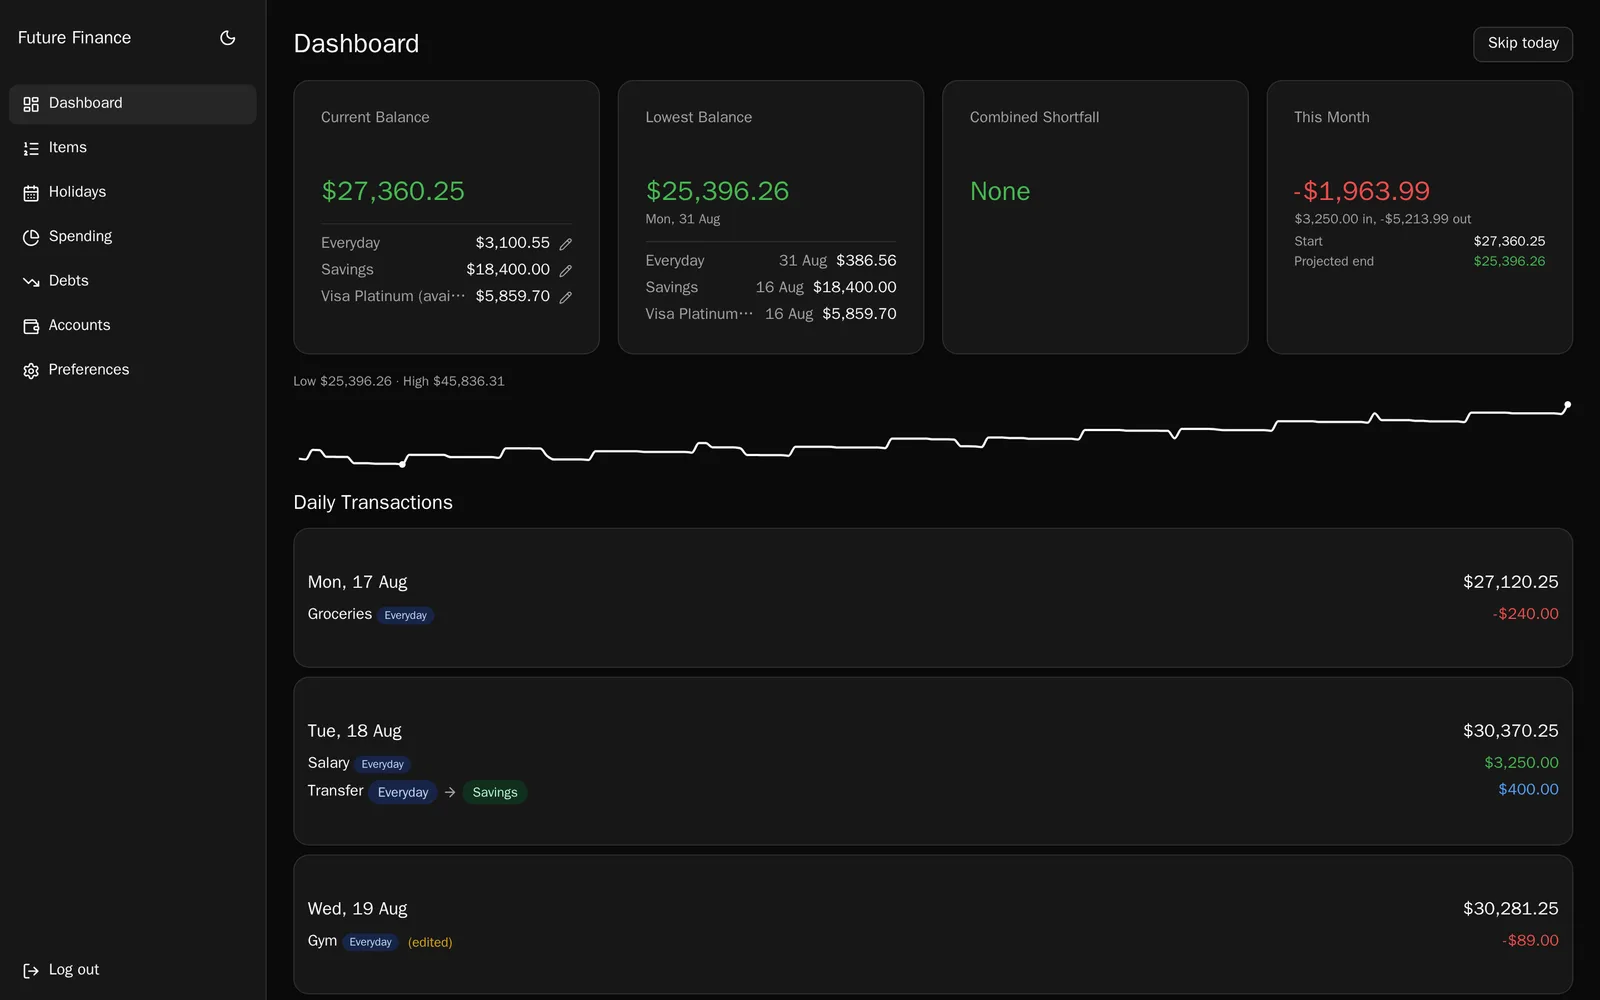Click the (edited) label beside Gym

(430, 942)
